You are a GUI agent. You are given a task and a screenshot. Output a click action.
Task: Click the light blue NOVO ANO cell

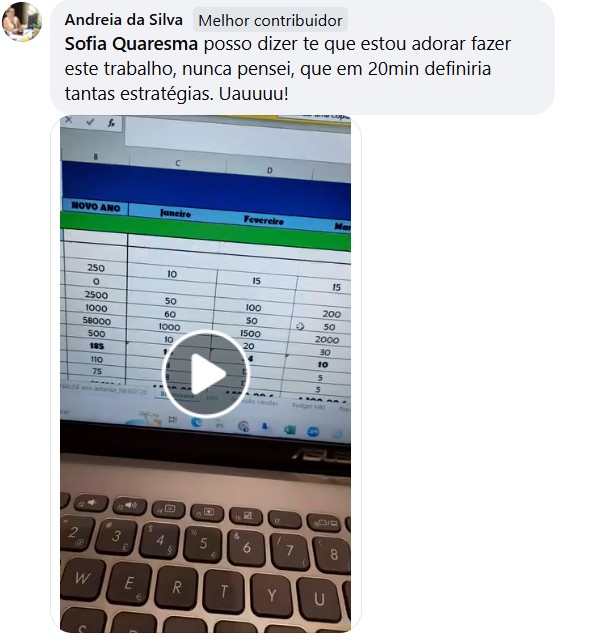96,207
